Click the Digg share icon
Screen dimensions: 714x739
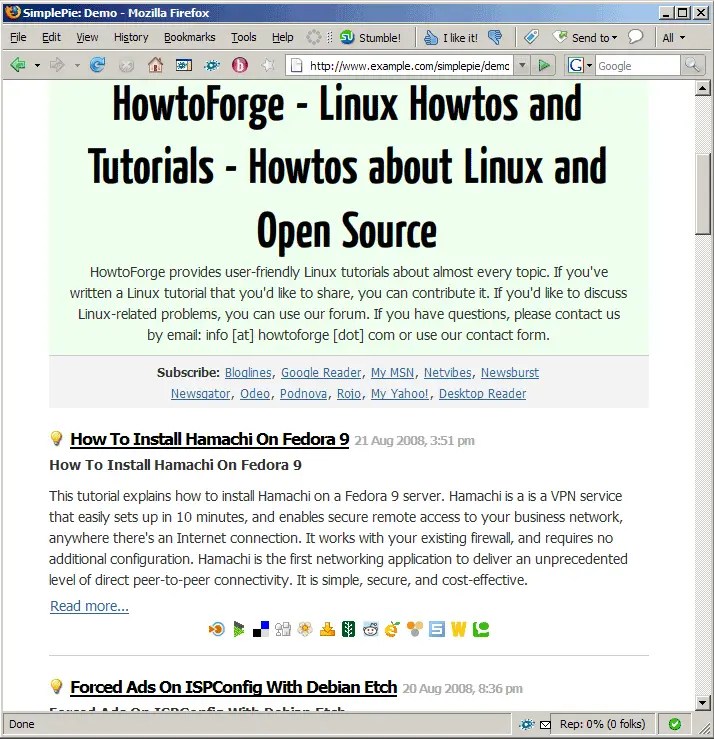point(283,629)
